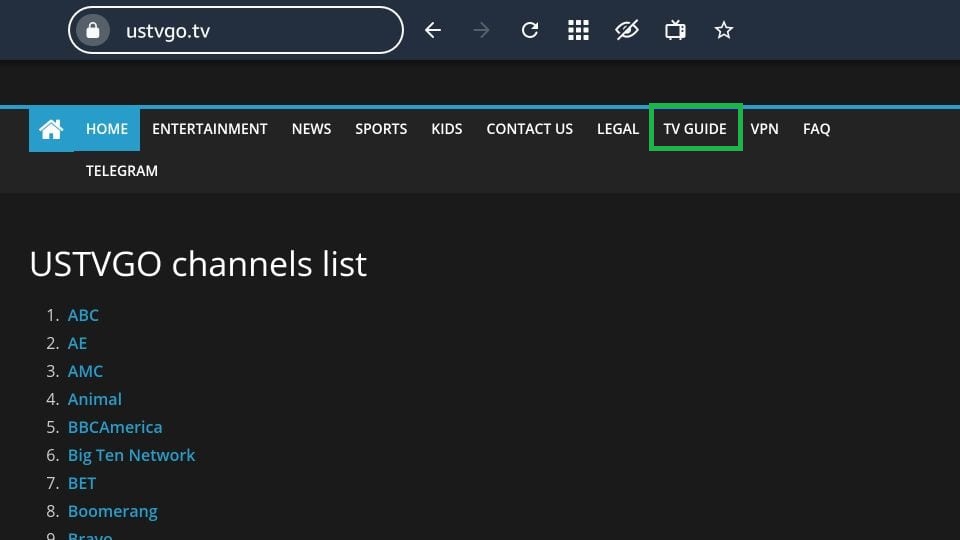
Task: Open the SPORTS menu item
Action: 381,129
